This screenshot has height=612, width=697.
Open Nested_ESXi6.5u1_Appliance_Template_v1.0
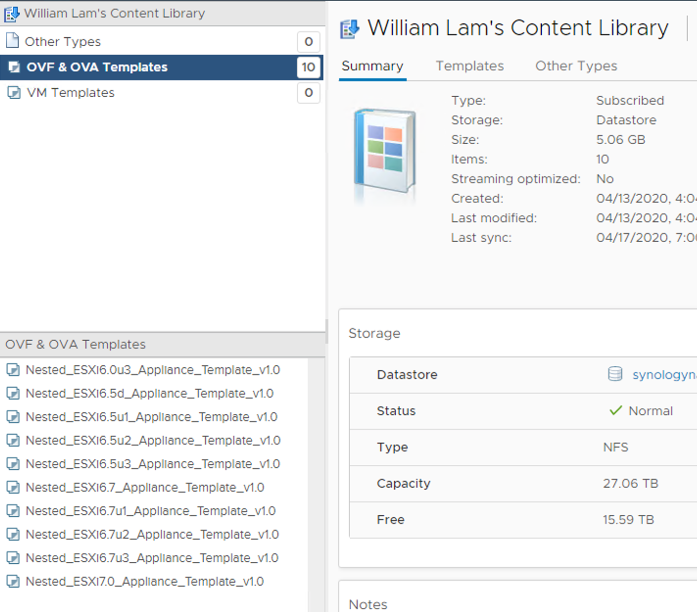point(152,417)
